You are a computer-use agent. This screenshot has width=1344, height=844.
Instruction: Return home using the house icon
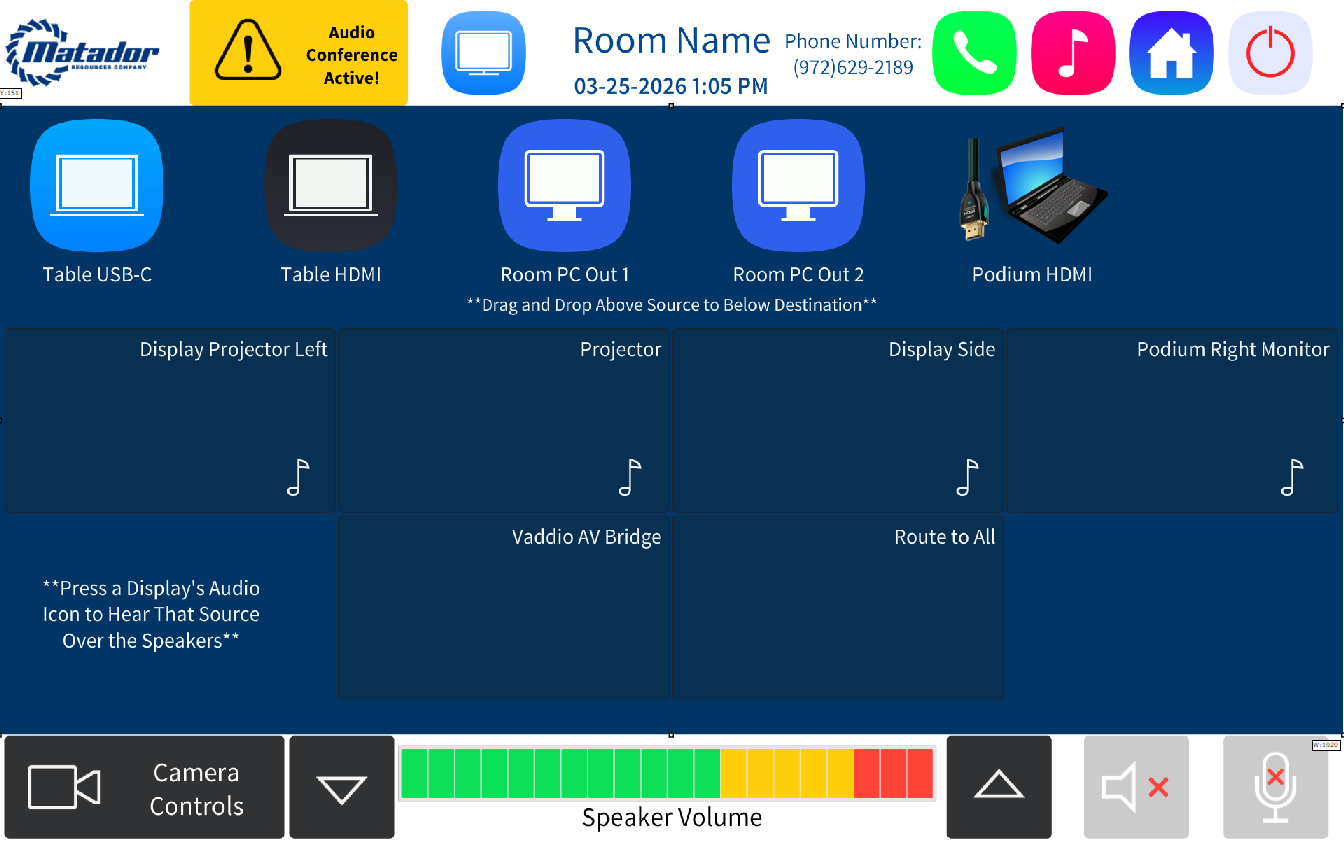[x=1170, y=53]
